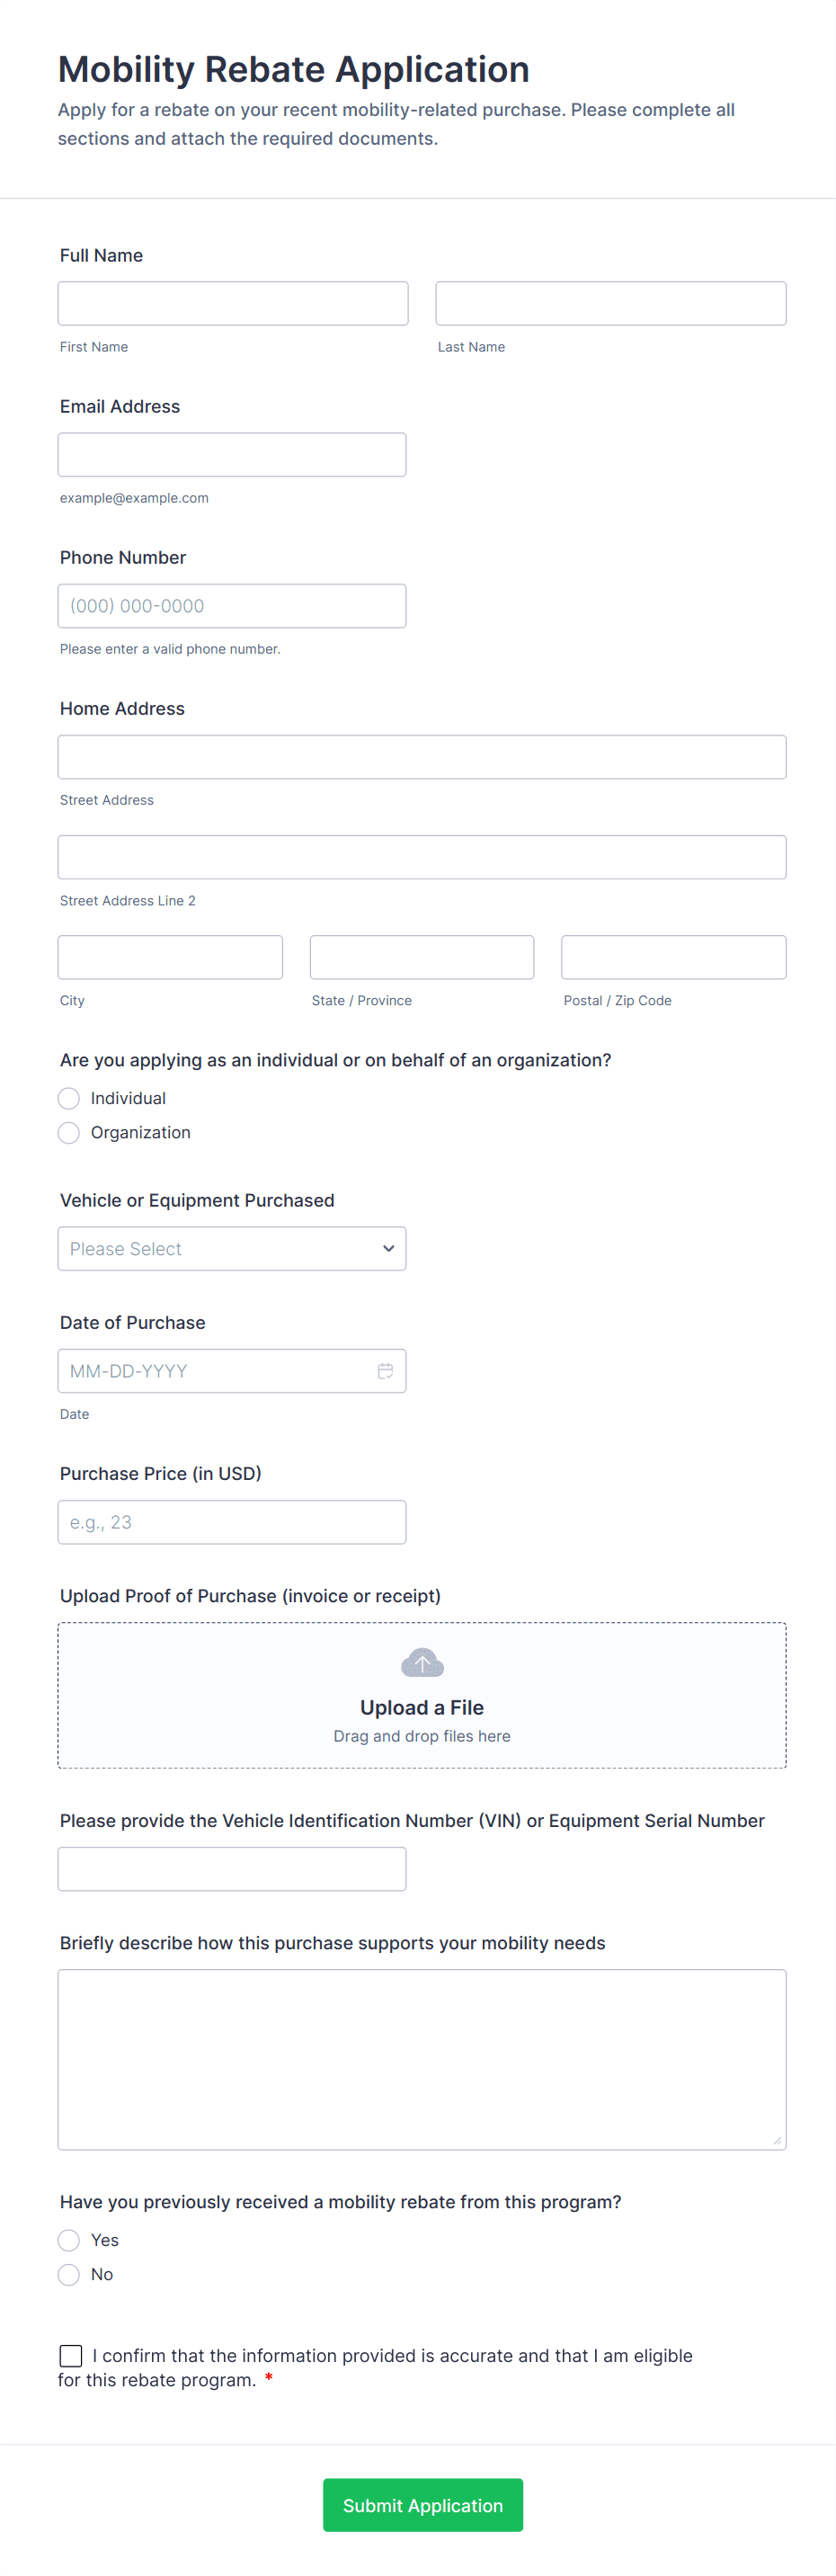Choose Yes for previous rebate question

[69, 2240]
